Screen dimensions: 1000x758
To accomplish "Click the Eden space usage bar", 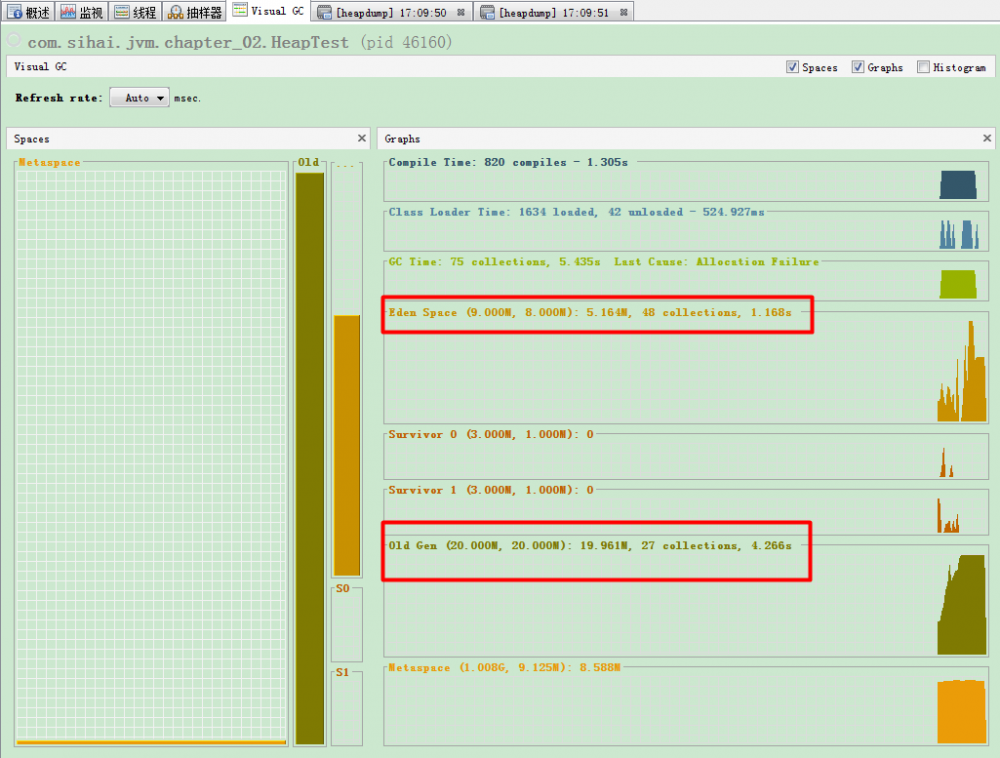I will 347,445.
